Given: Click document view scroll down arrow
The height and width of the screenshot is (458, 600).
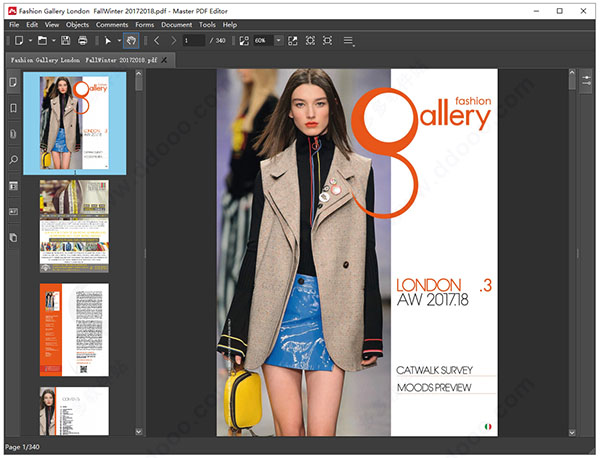Looking at the screenshot, I should [x=572, y=432].
